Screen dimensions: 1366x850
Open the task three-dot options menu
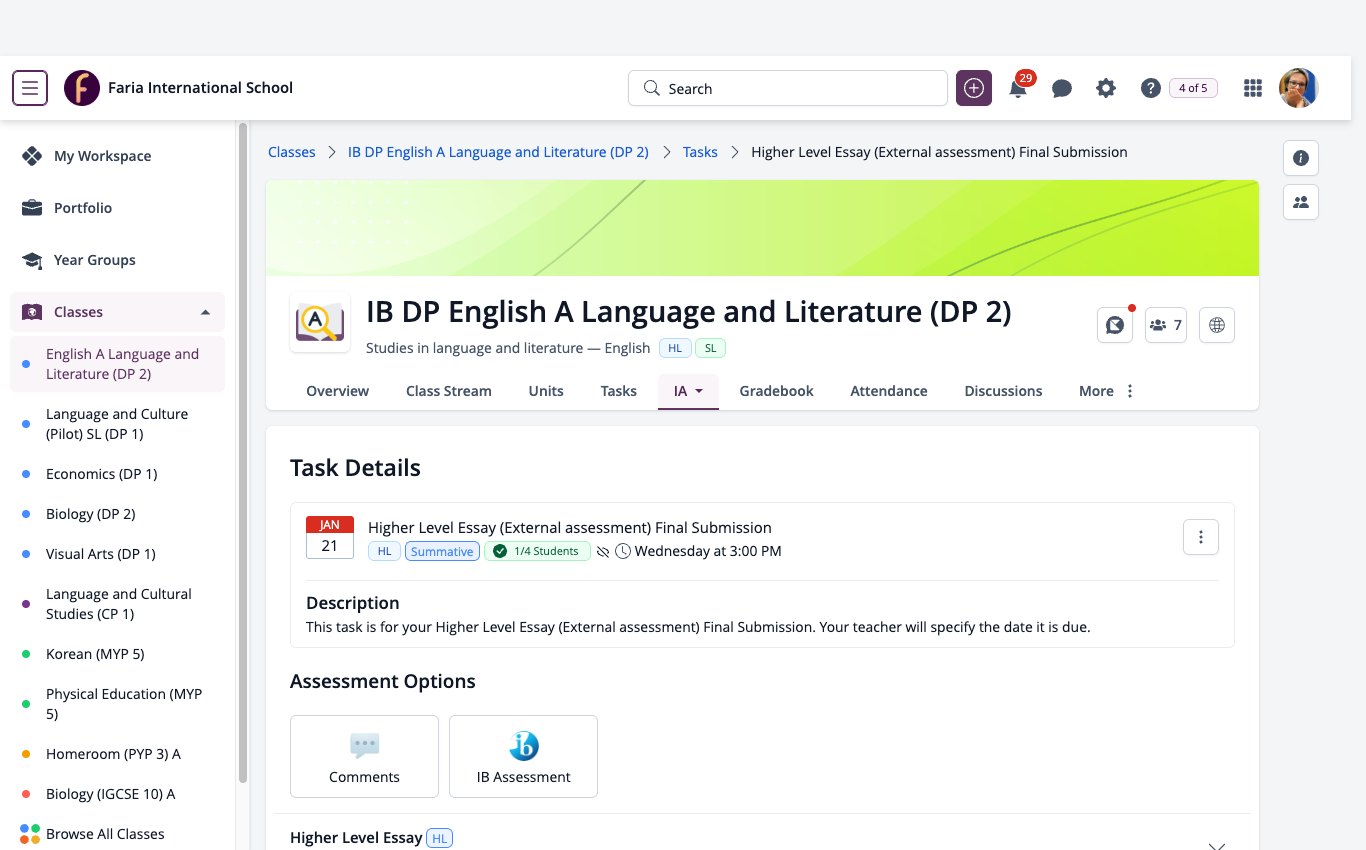[1201, 537]
